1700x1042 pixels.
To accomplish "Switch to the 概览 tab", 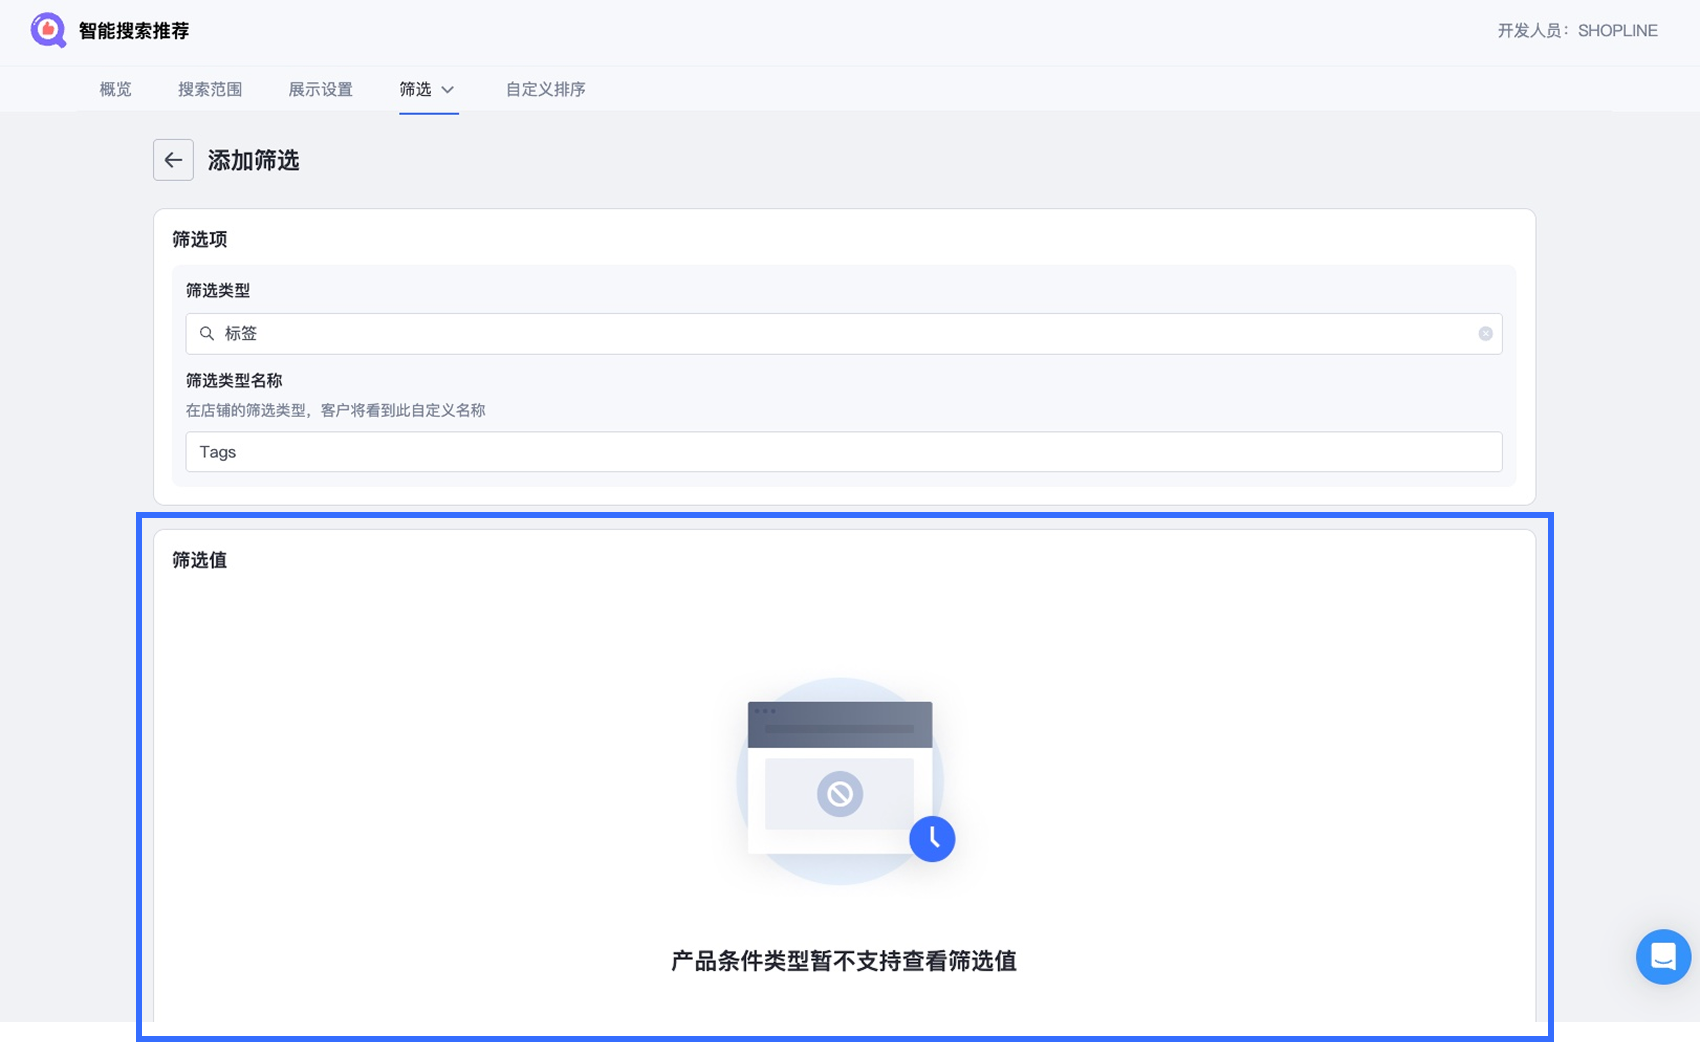I will [114, 89].
